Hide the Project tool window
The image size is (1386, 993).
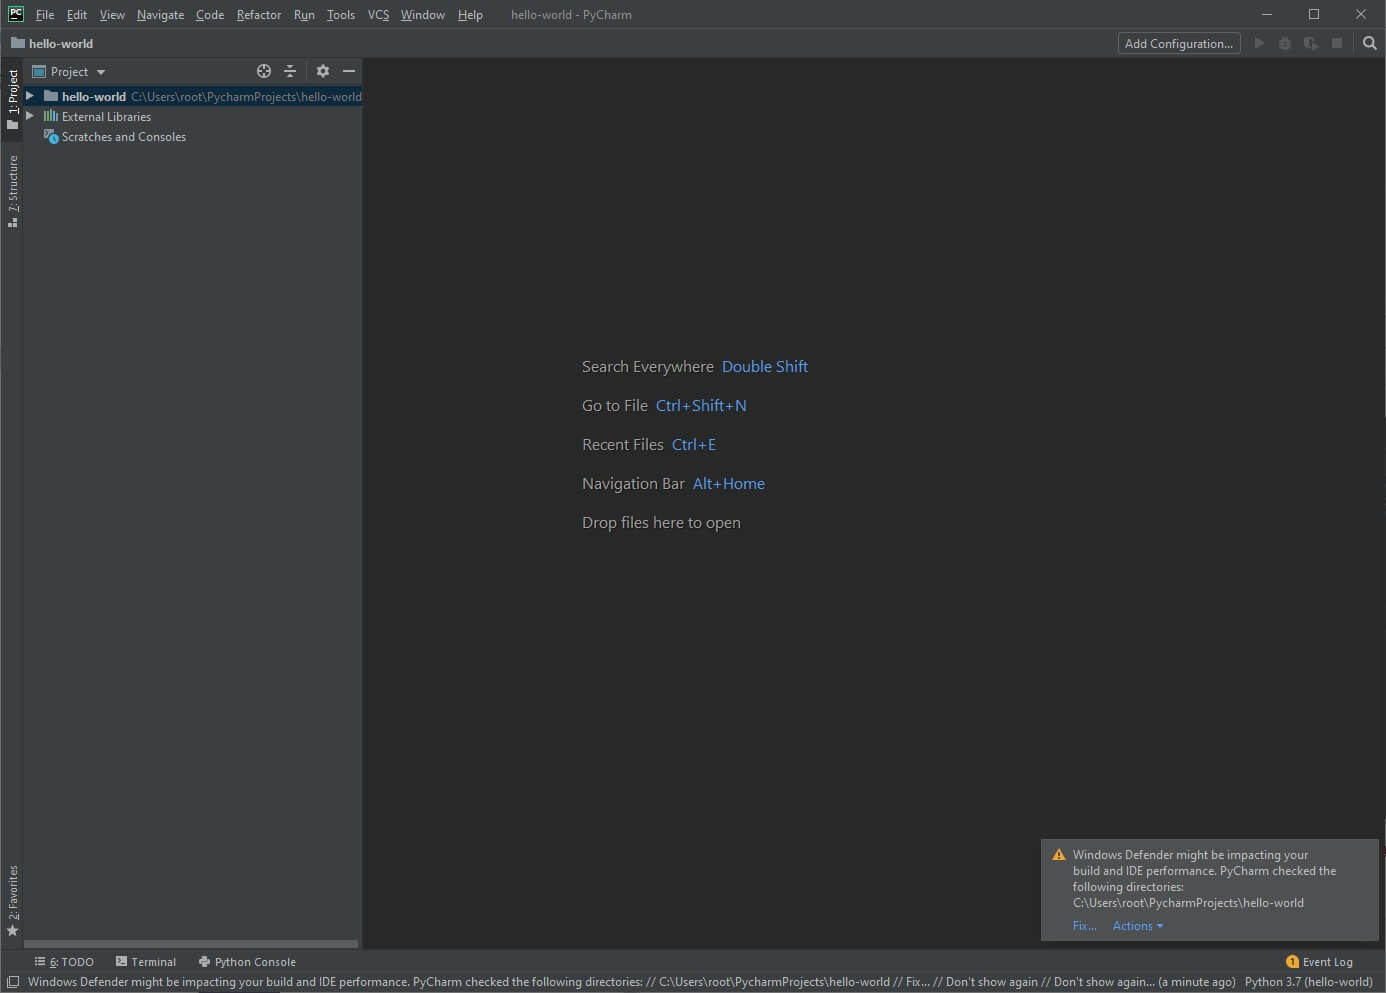coord(349,71)
